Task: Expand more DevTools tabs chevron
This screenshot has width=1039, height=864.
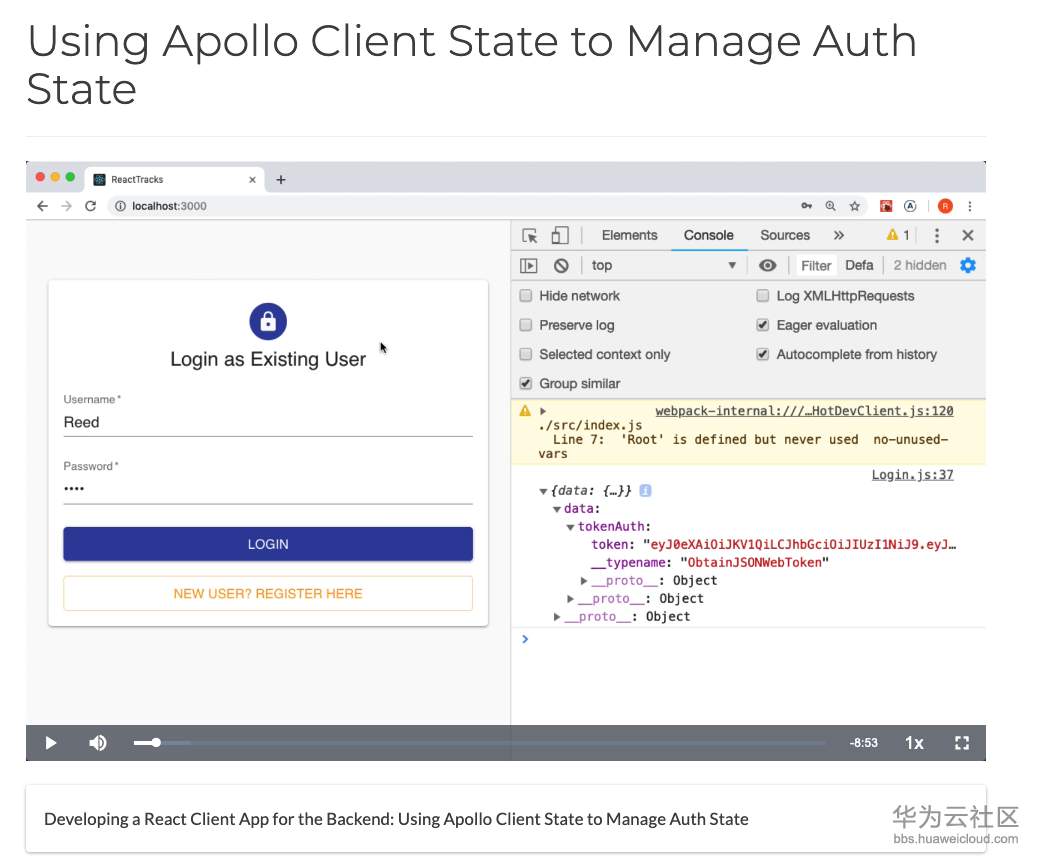Action: pos(838,236)
